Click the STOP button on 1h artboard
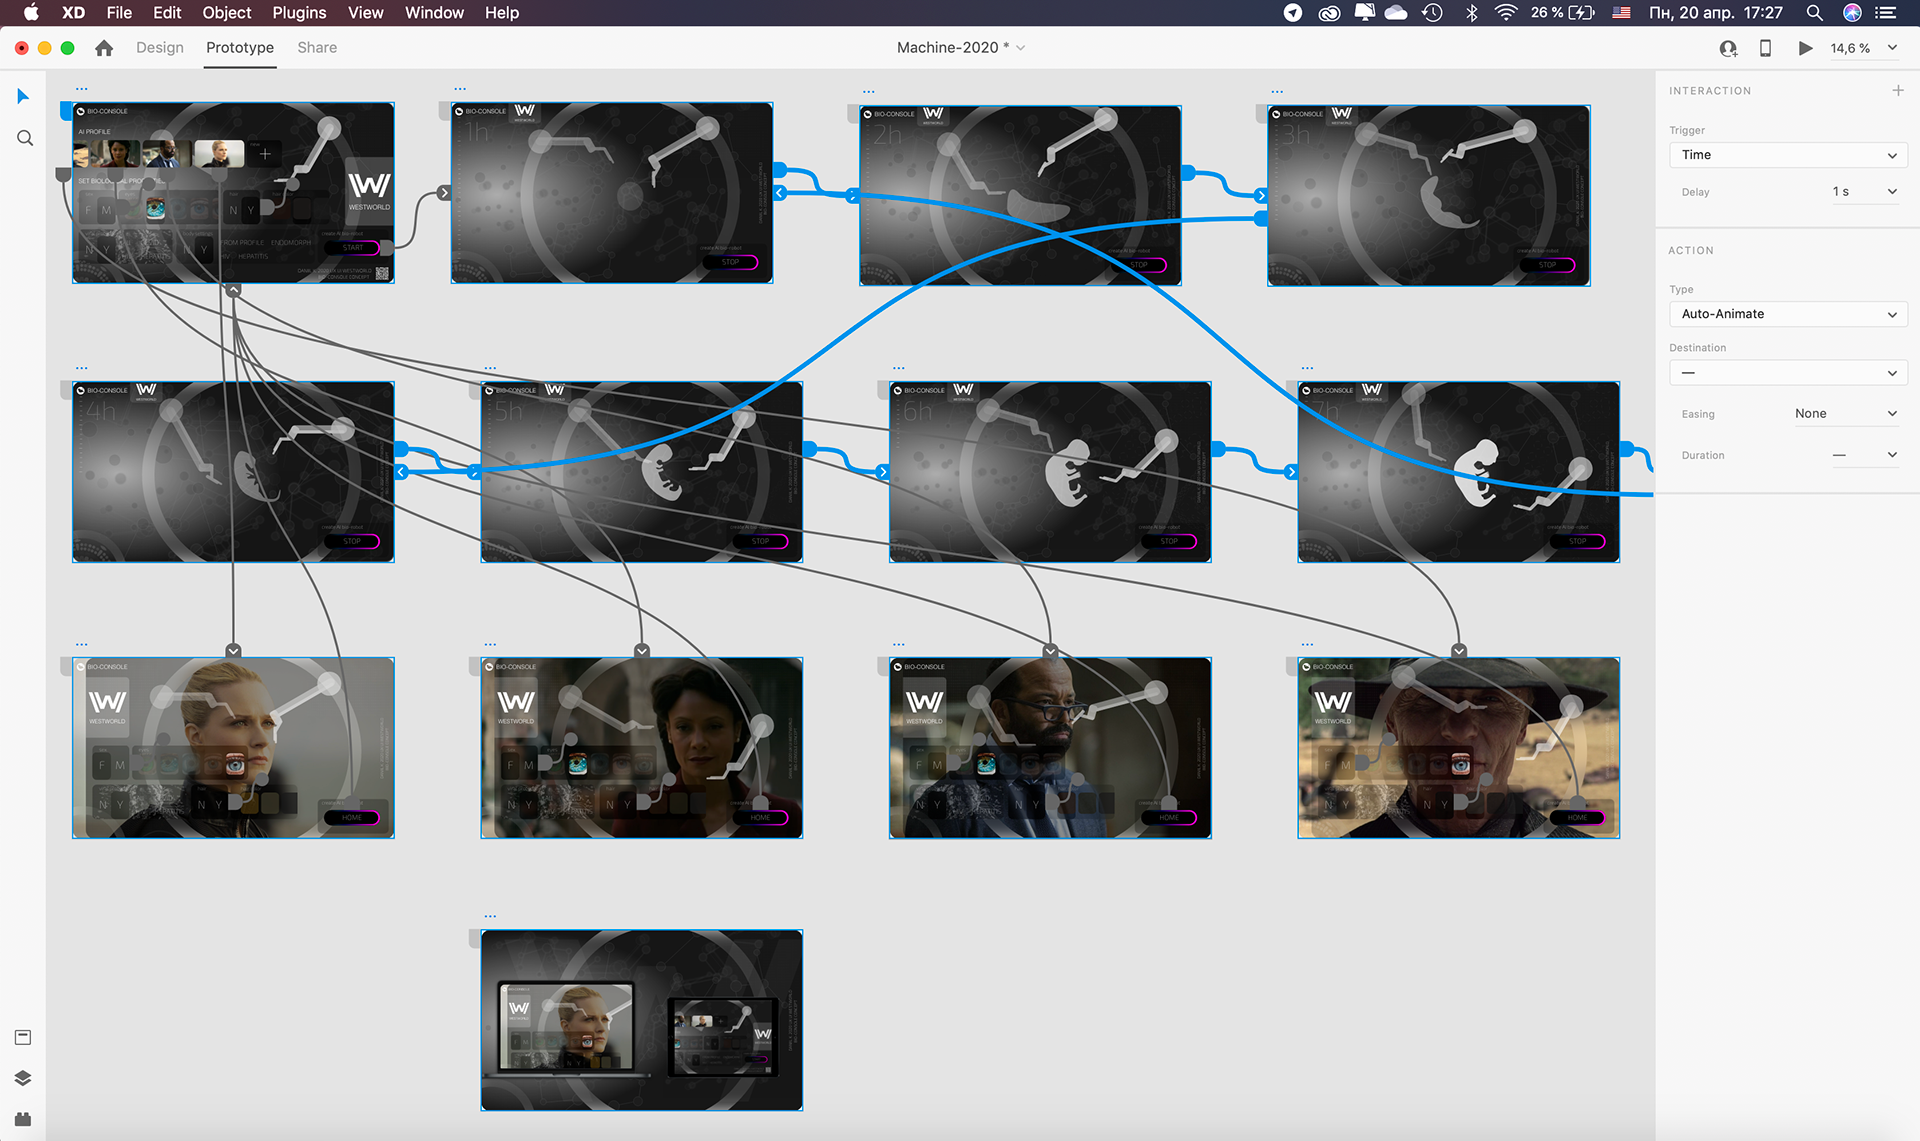Image resolution: width=1920 pixels, height=1141 pixels. point(731,262)
